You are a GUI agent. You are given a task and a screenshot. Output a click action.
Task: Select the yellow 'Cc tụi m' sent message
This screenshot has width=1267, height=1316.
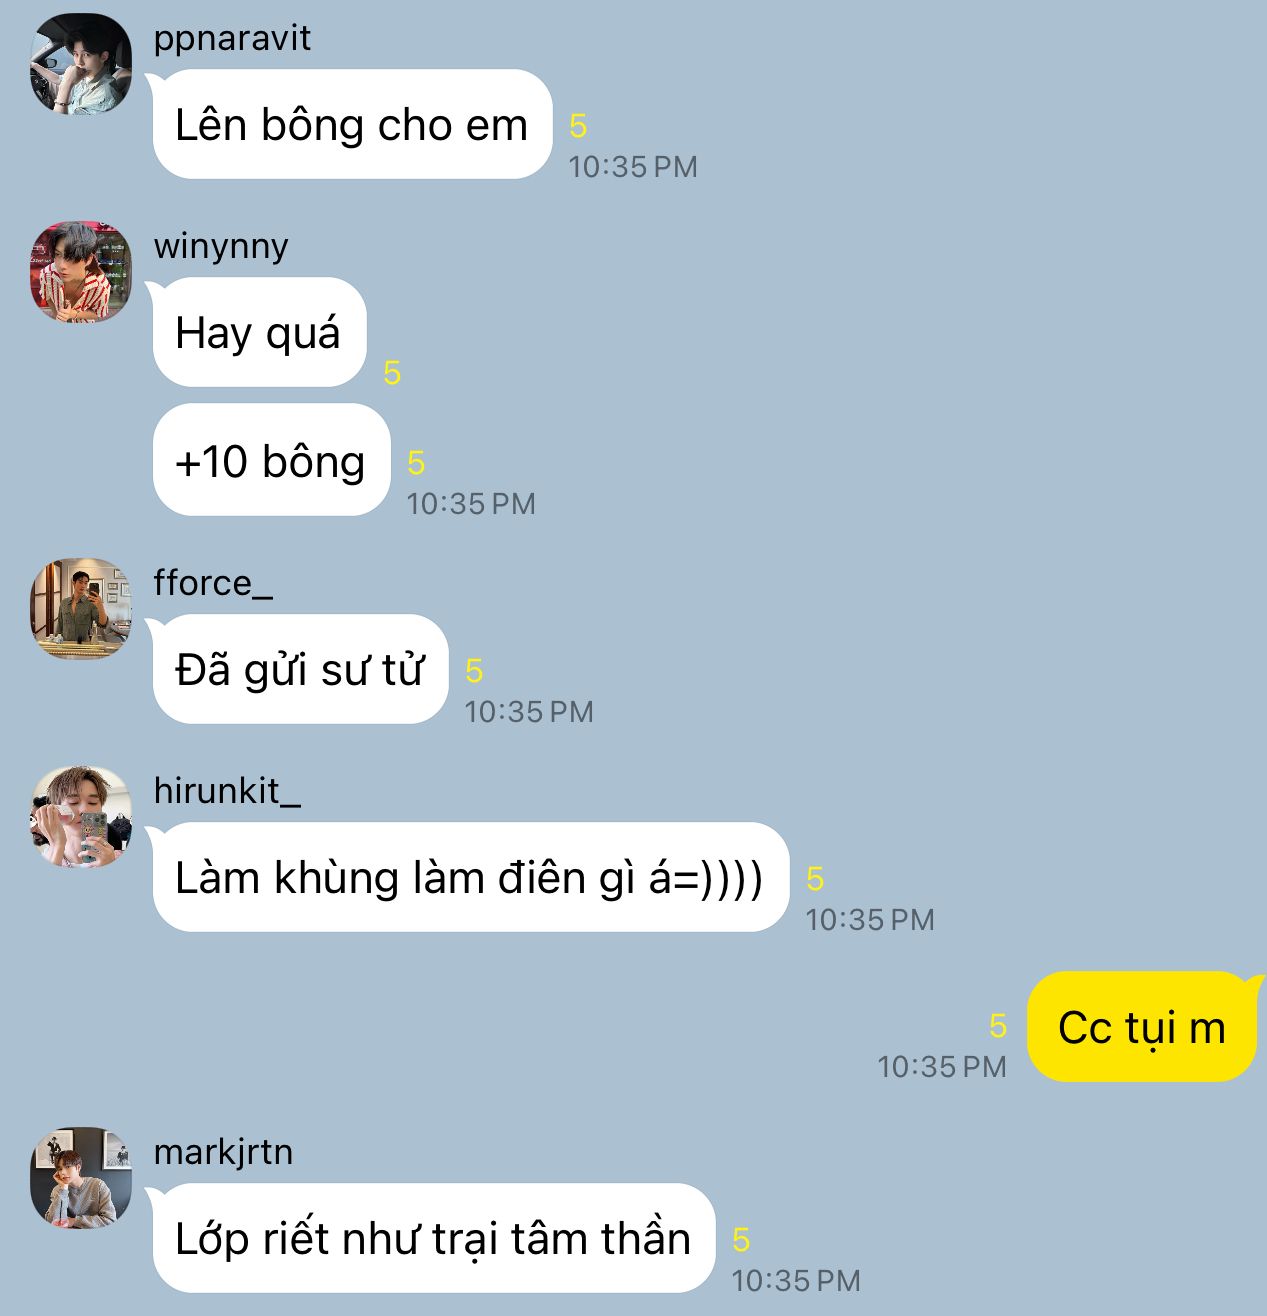coord(1141,1027)
